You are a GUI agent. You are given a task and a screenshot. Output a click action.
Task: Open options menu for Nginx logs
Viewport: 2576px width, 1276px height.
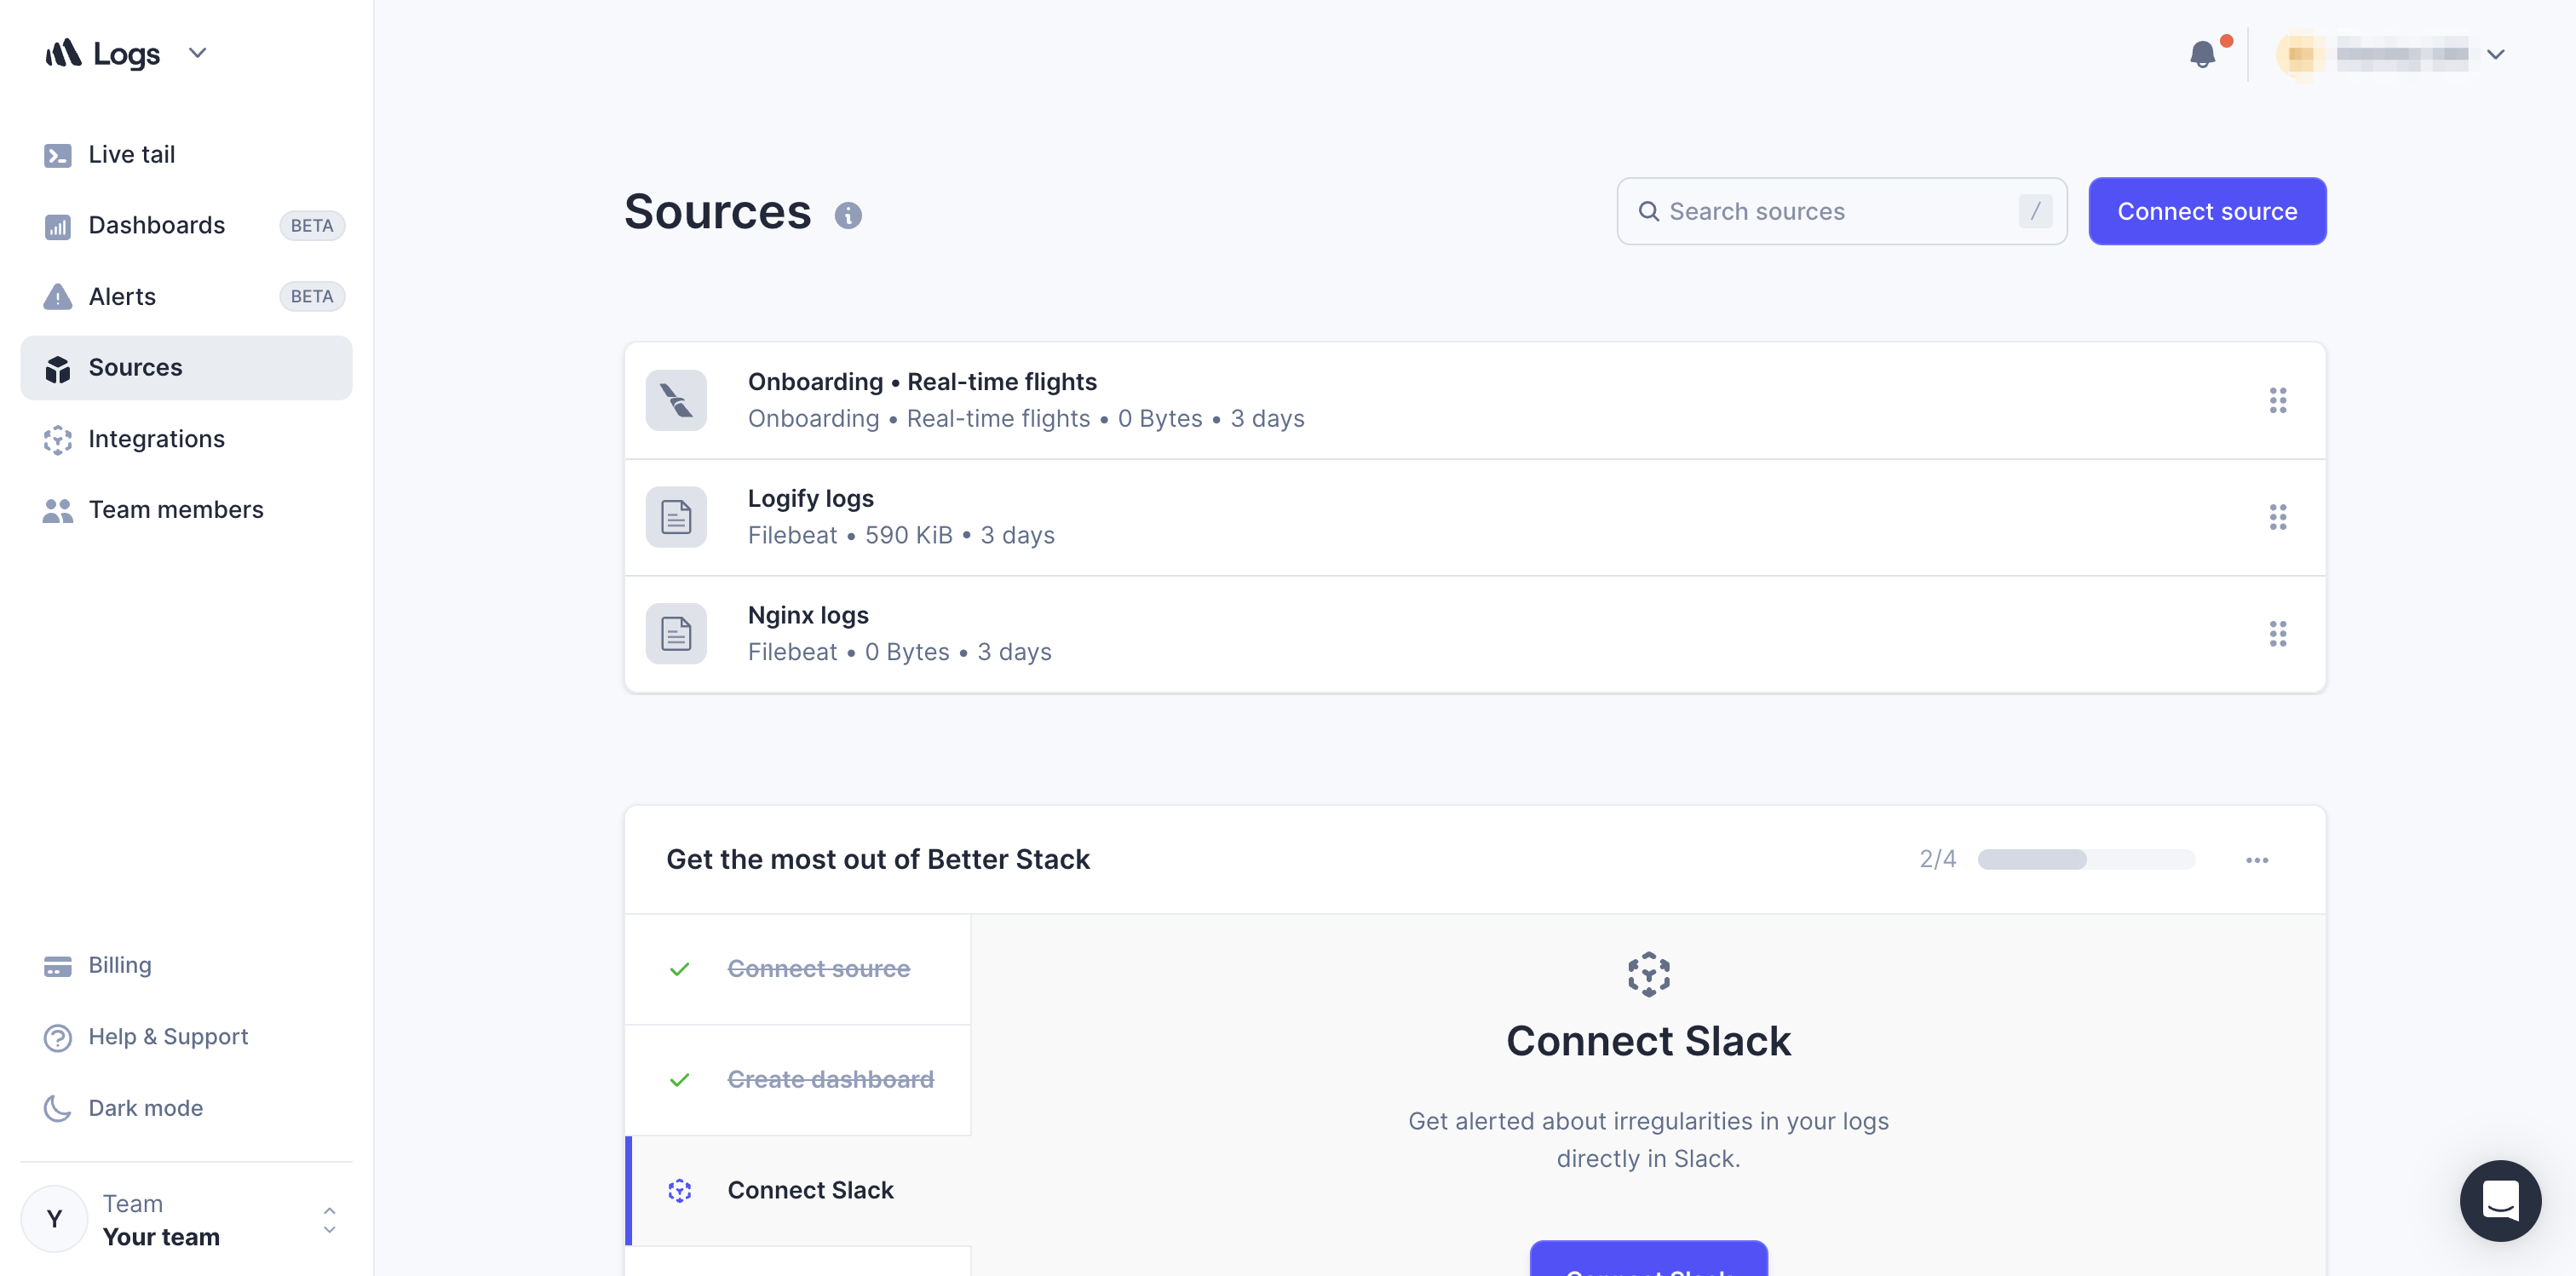(x=2278, y=634)
